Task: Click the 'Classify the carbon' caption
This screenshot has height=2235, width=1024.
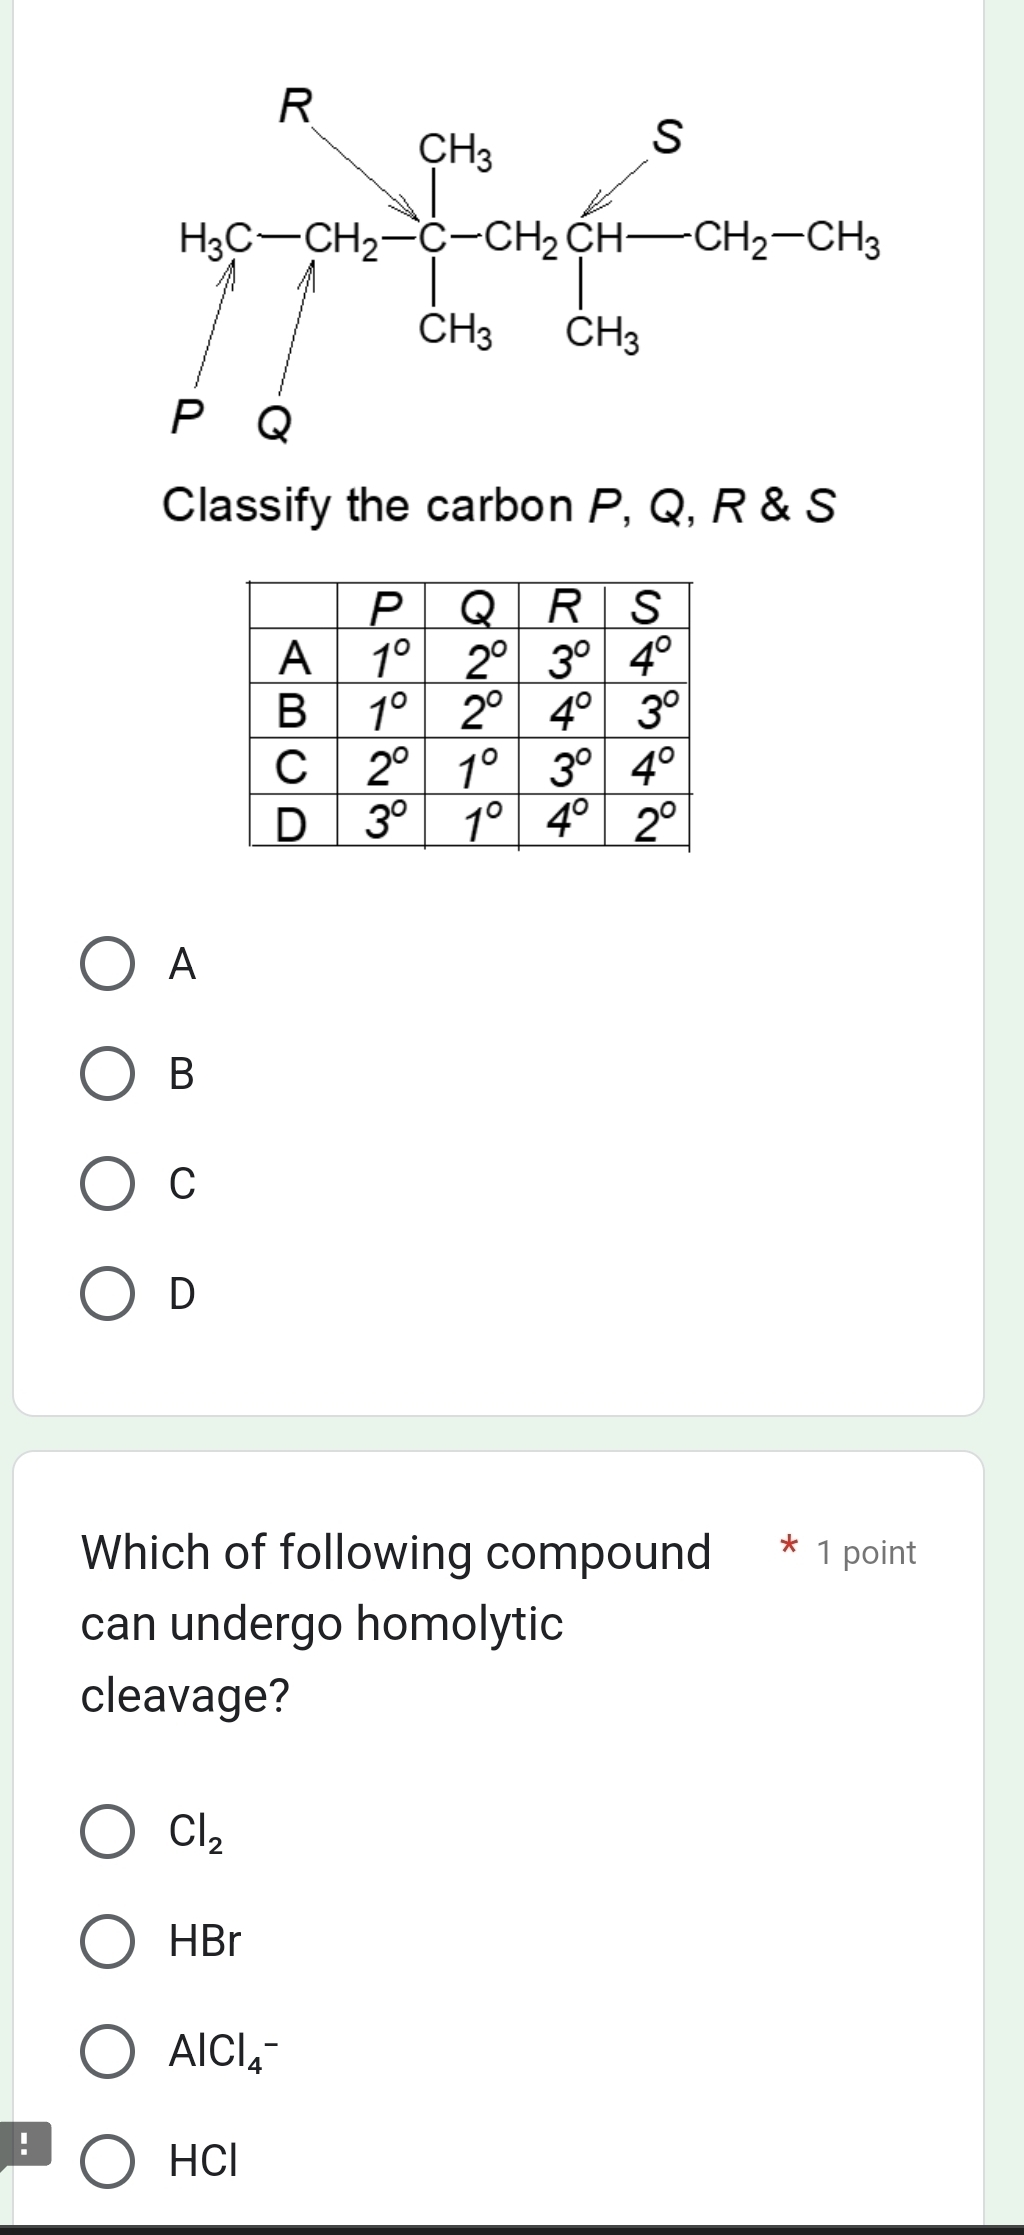Action: [x=498, y=505]
